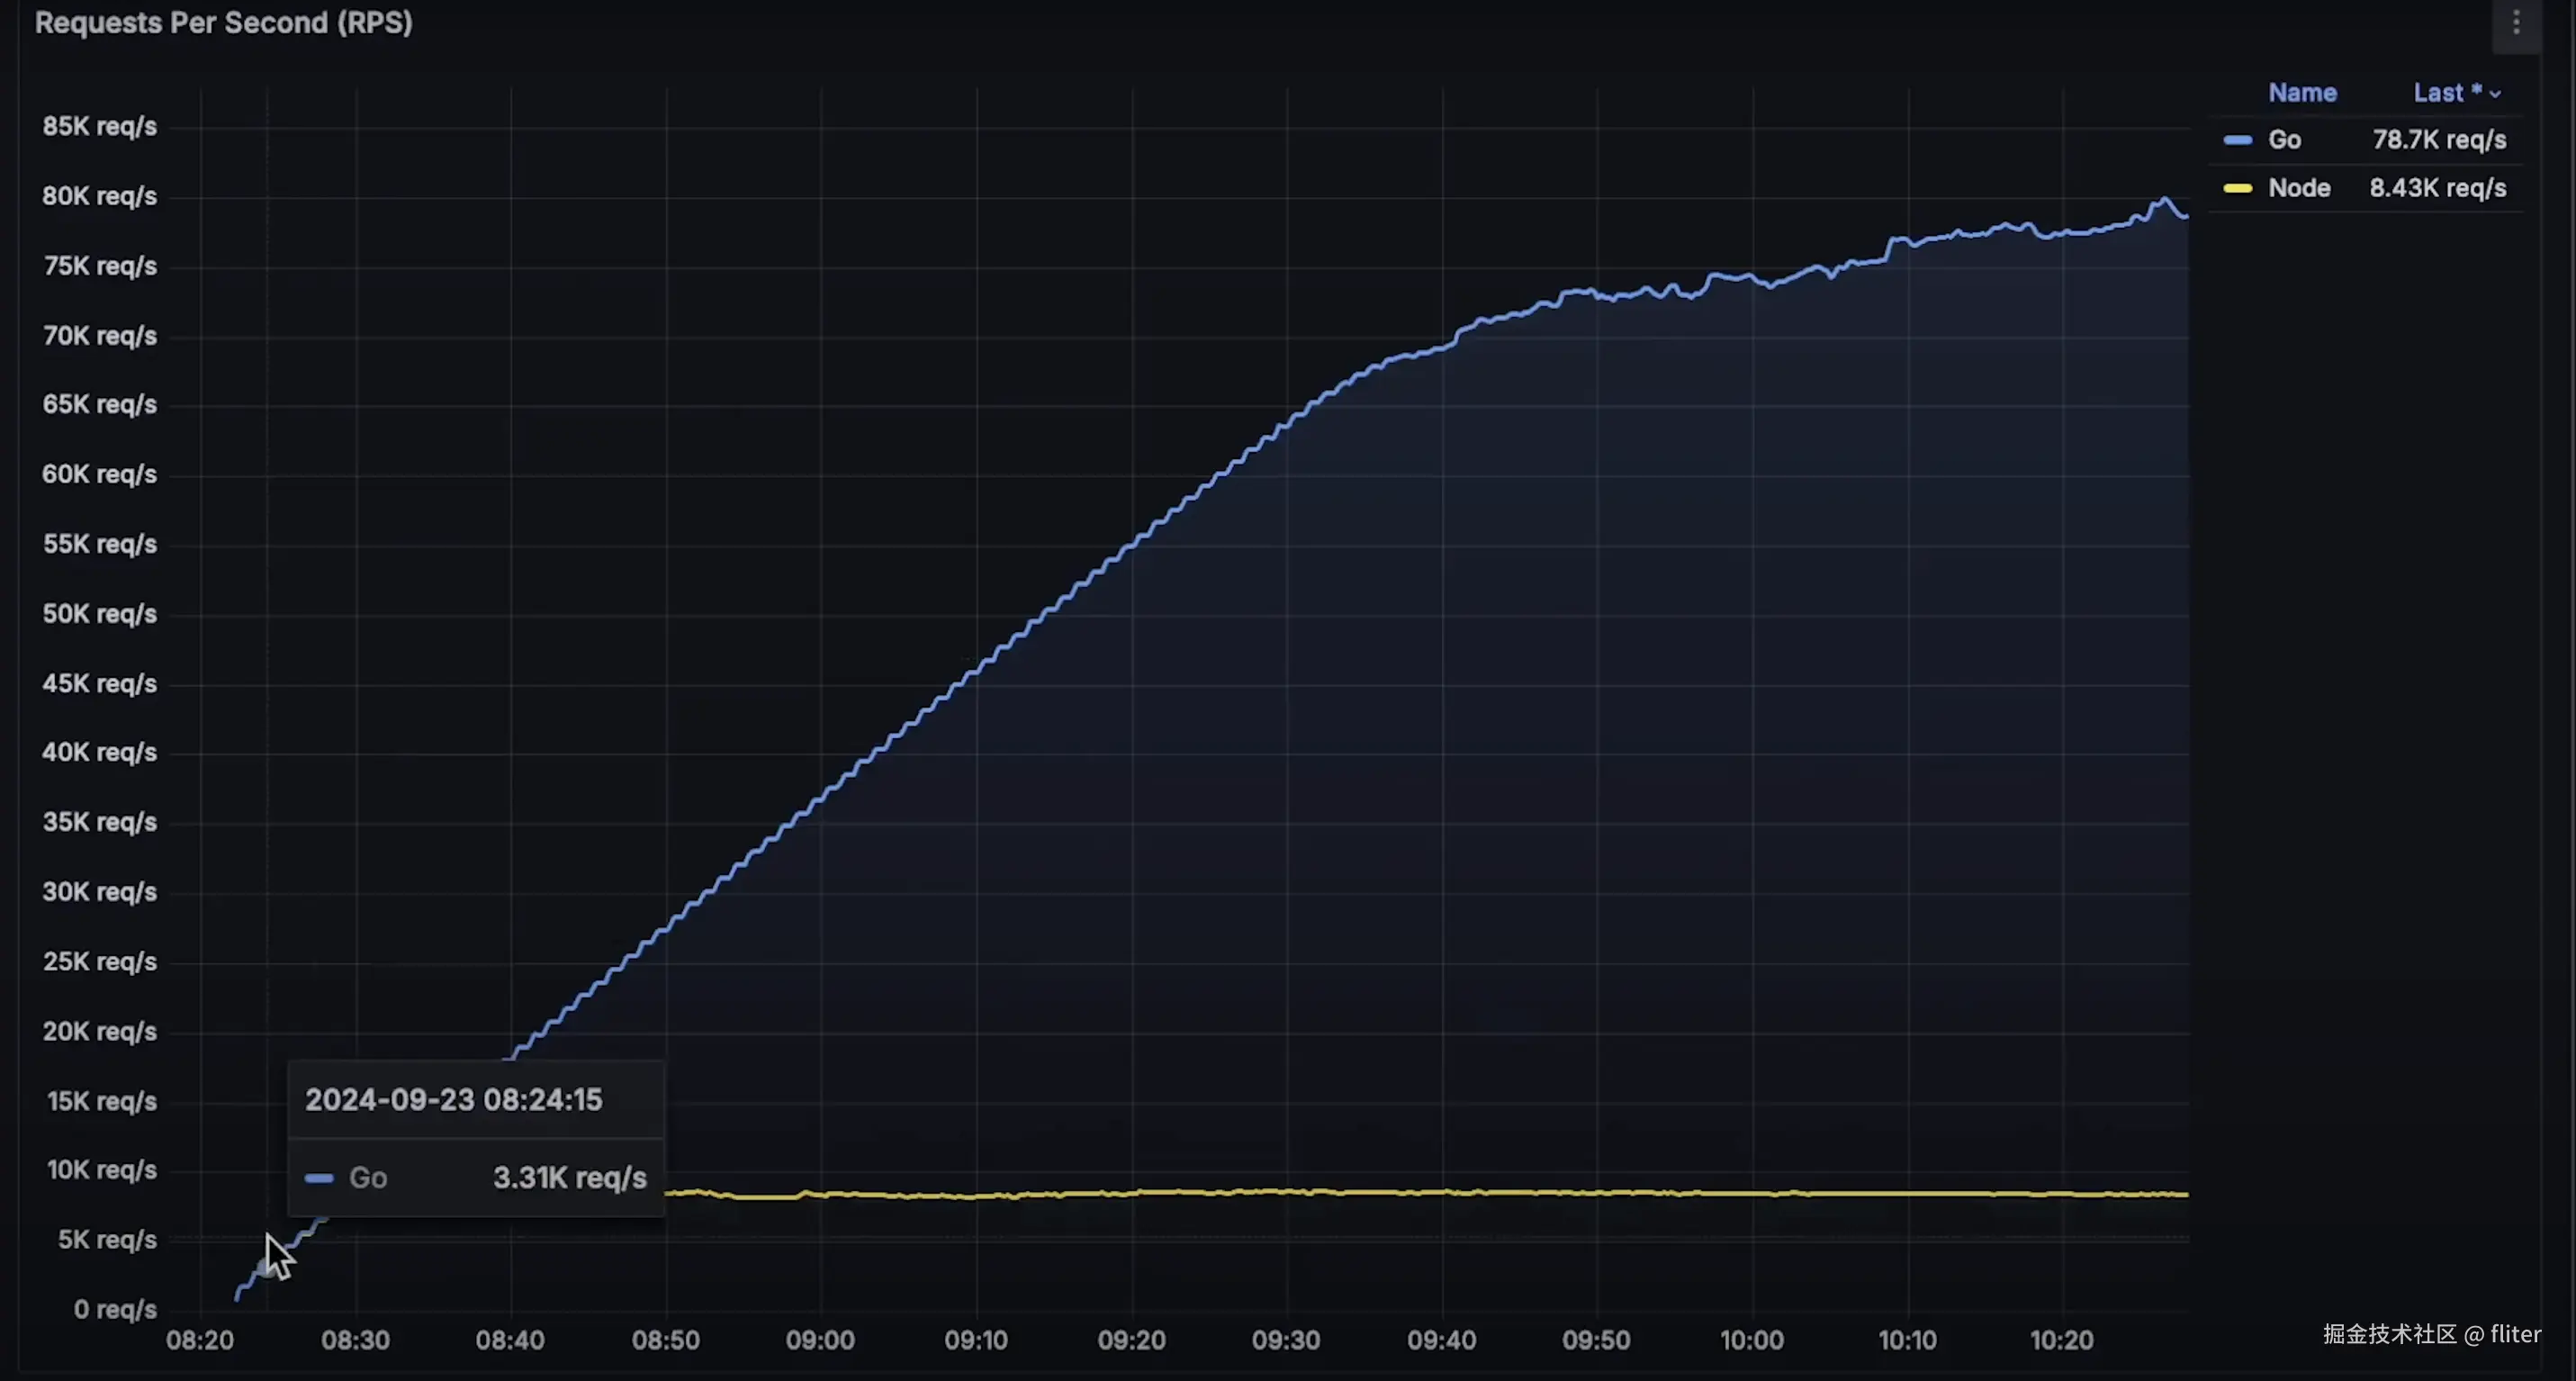Toggle Go series visibility via its legend label
Viewport: 2576px width, 1381px height.
[x=2284, y=140]
